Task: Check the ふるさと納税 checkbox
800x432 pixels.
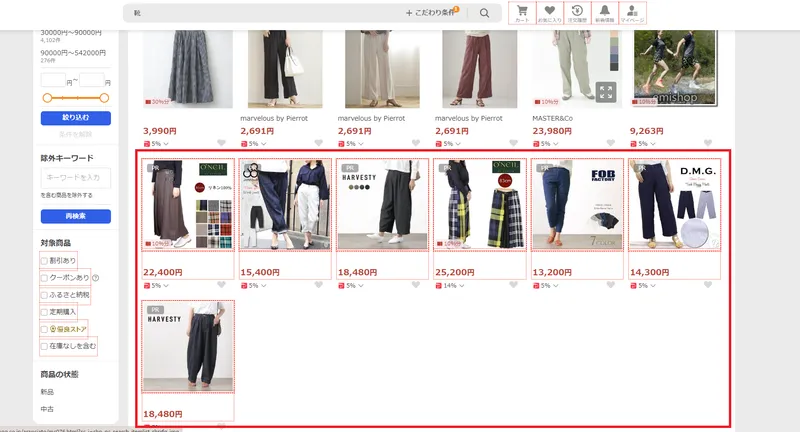Action: click(x=44, y=295)
